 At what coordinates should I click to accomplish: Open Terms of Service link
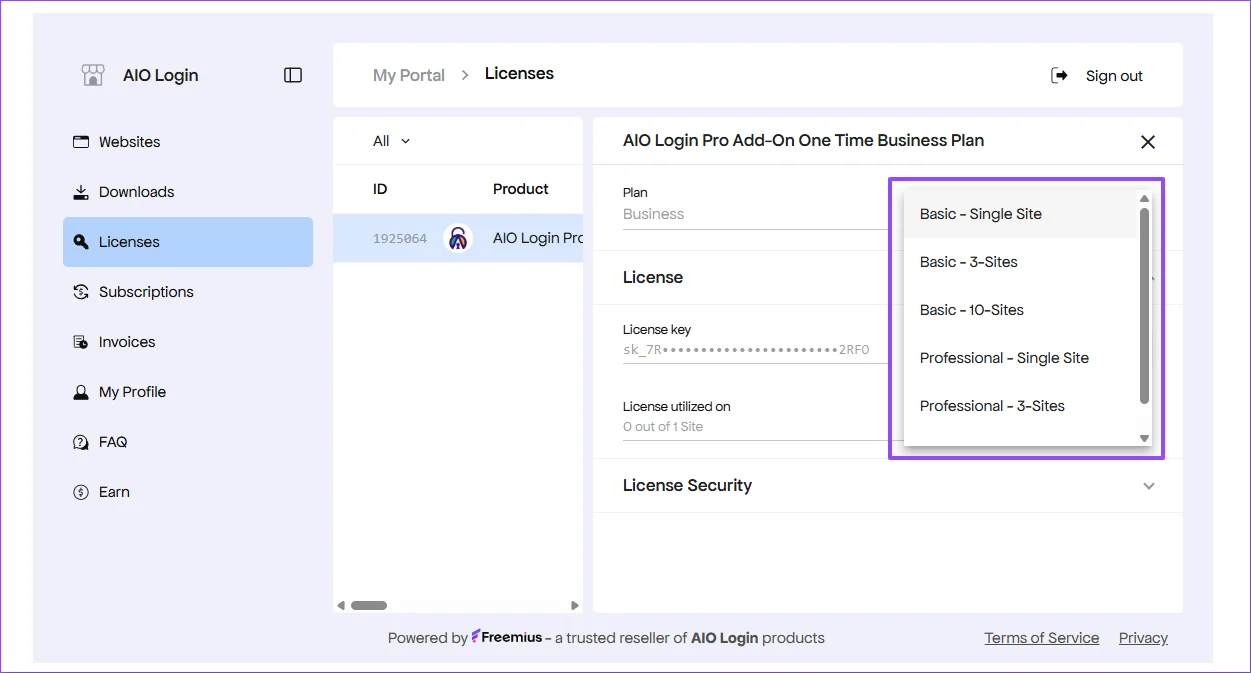[1042, 638]
